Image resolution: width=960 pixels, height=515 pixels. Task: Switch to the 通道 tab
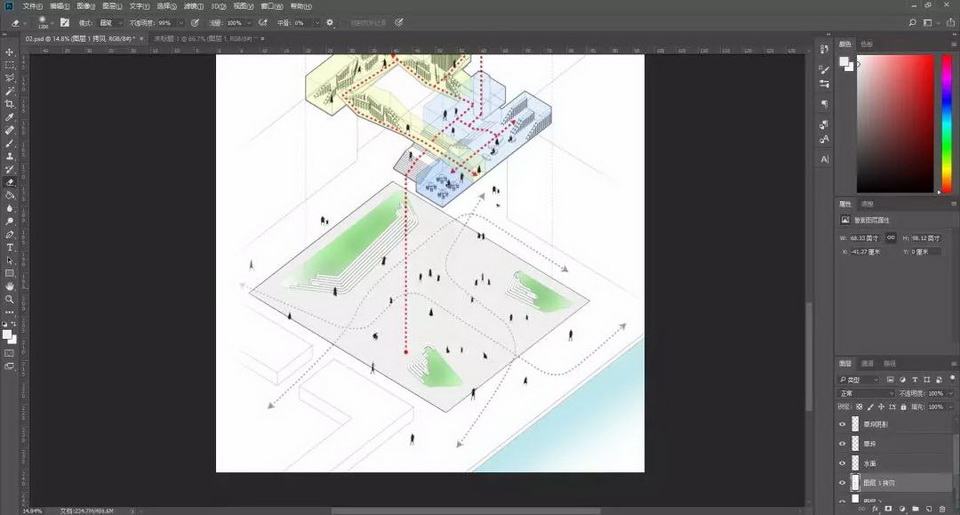click(867, 363)
